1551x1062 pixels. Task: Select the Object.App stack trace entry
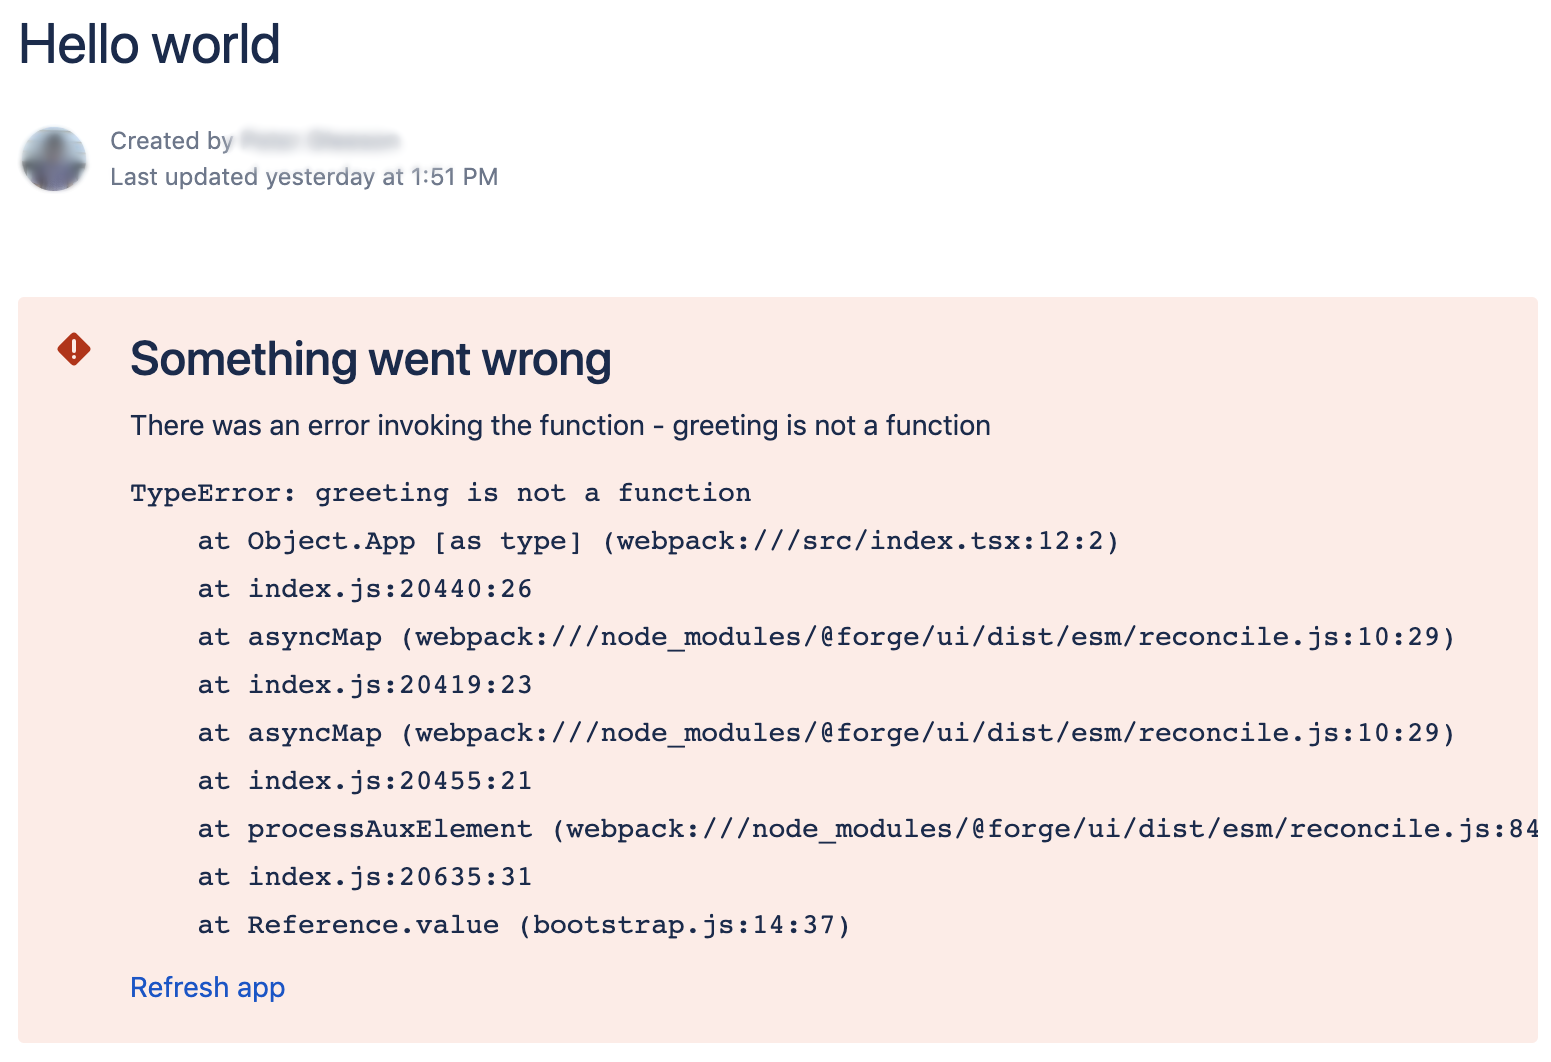330,540
